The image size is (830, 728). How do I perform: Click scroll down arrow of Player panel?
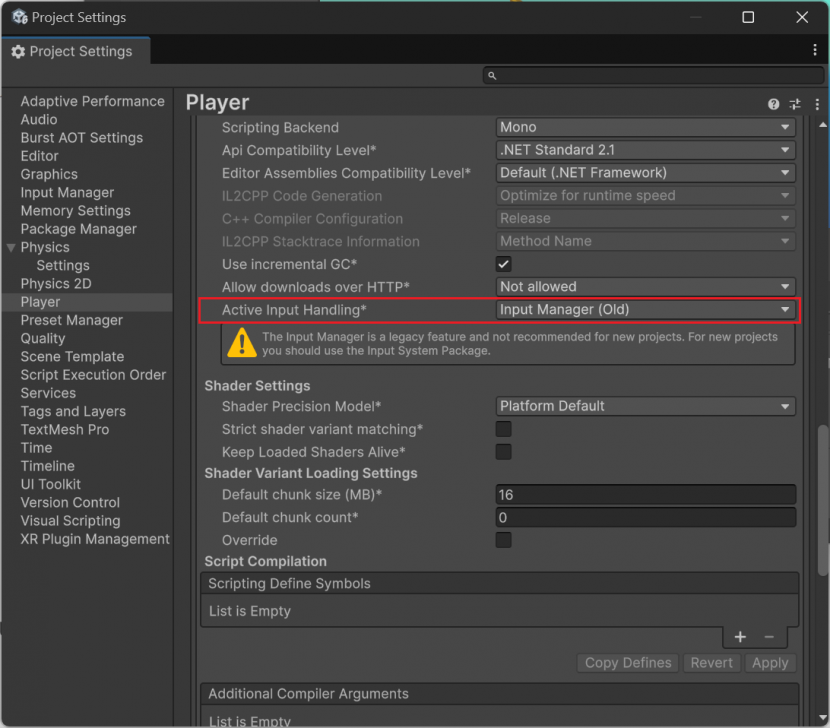(822, 718)
